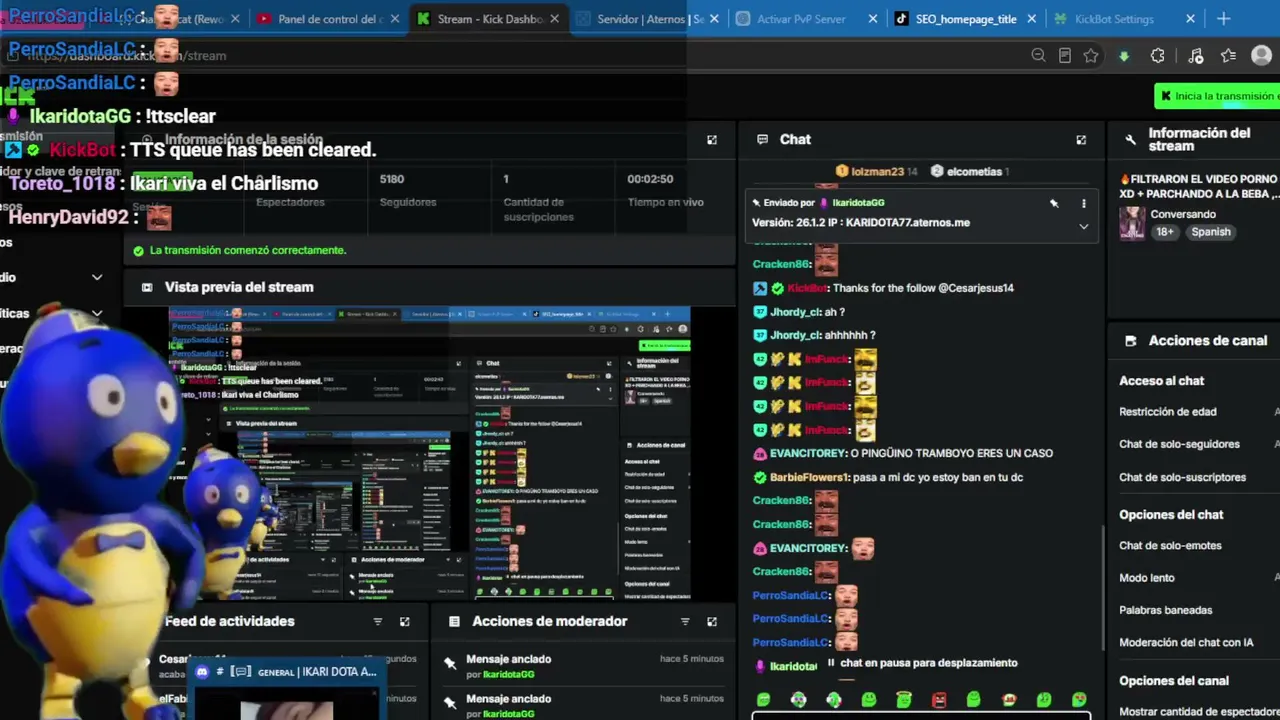Viewport: 1280px width, 720px height.
Task: Open the browser extensions puzzle icon
Action: tap(1158, 56)
